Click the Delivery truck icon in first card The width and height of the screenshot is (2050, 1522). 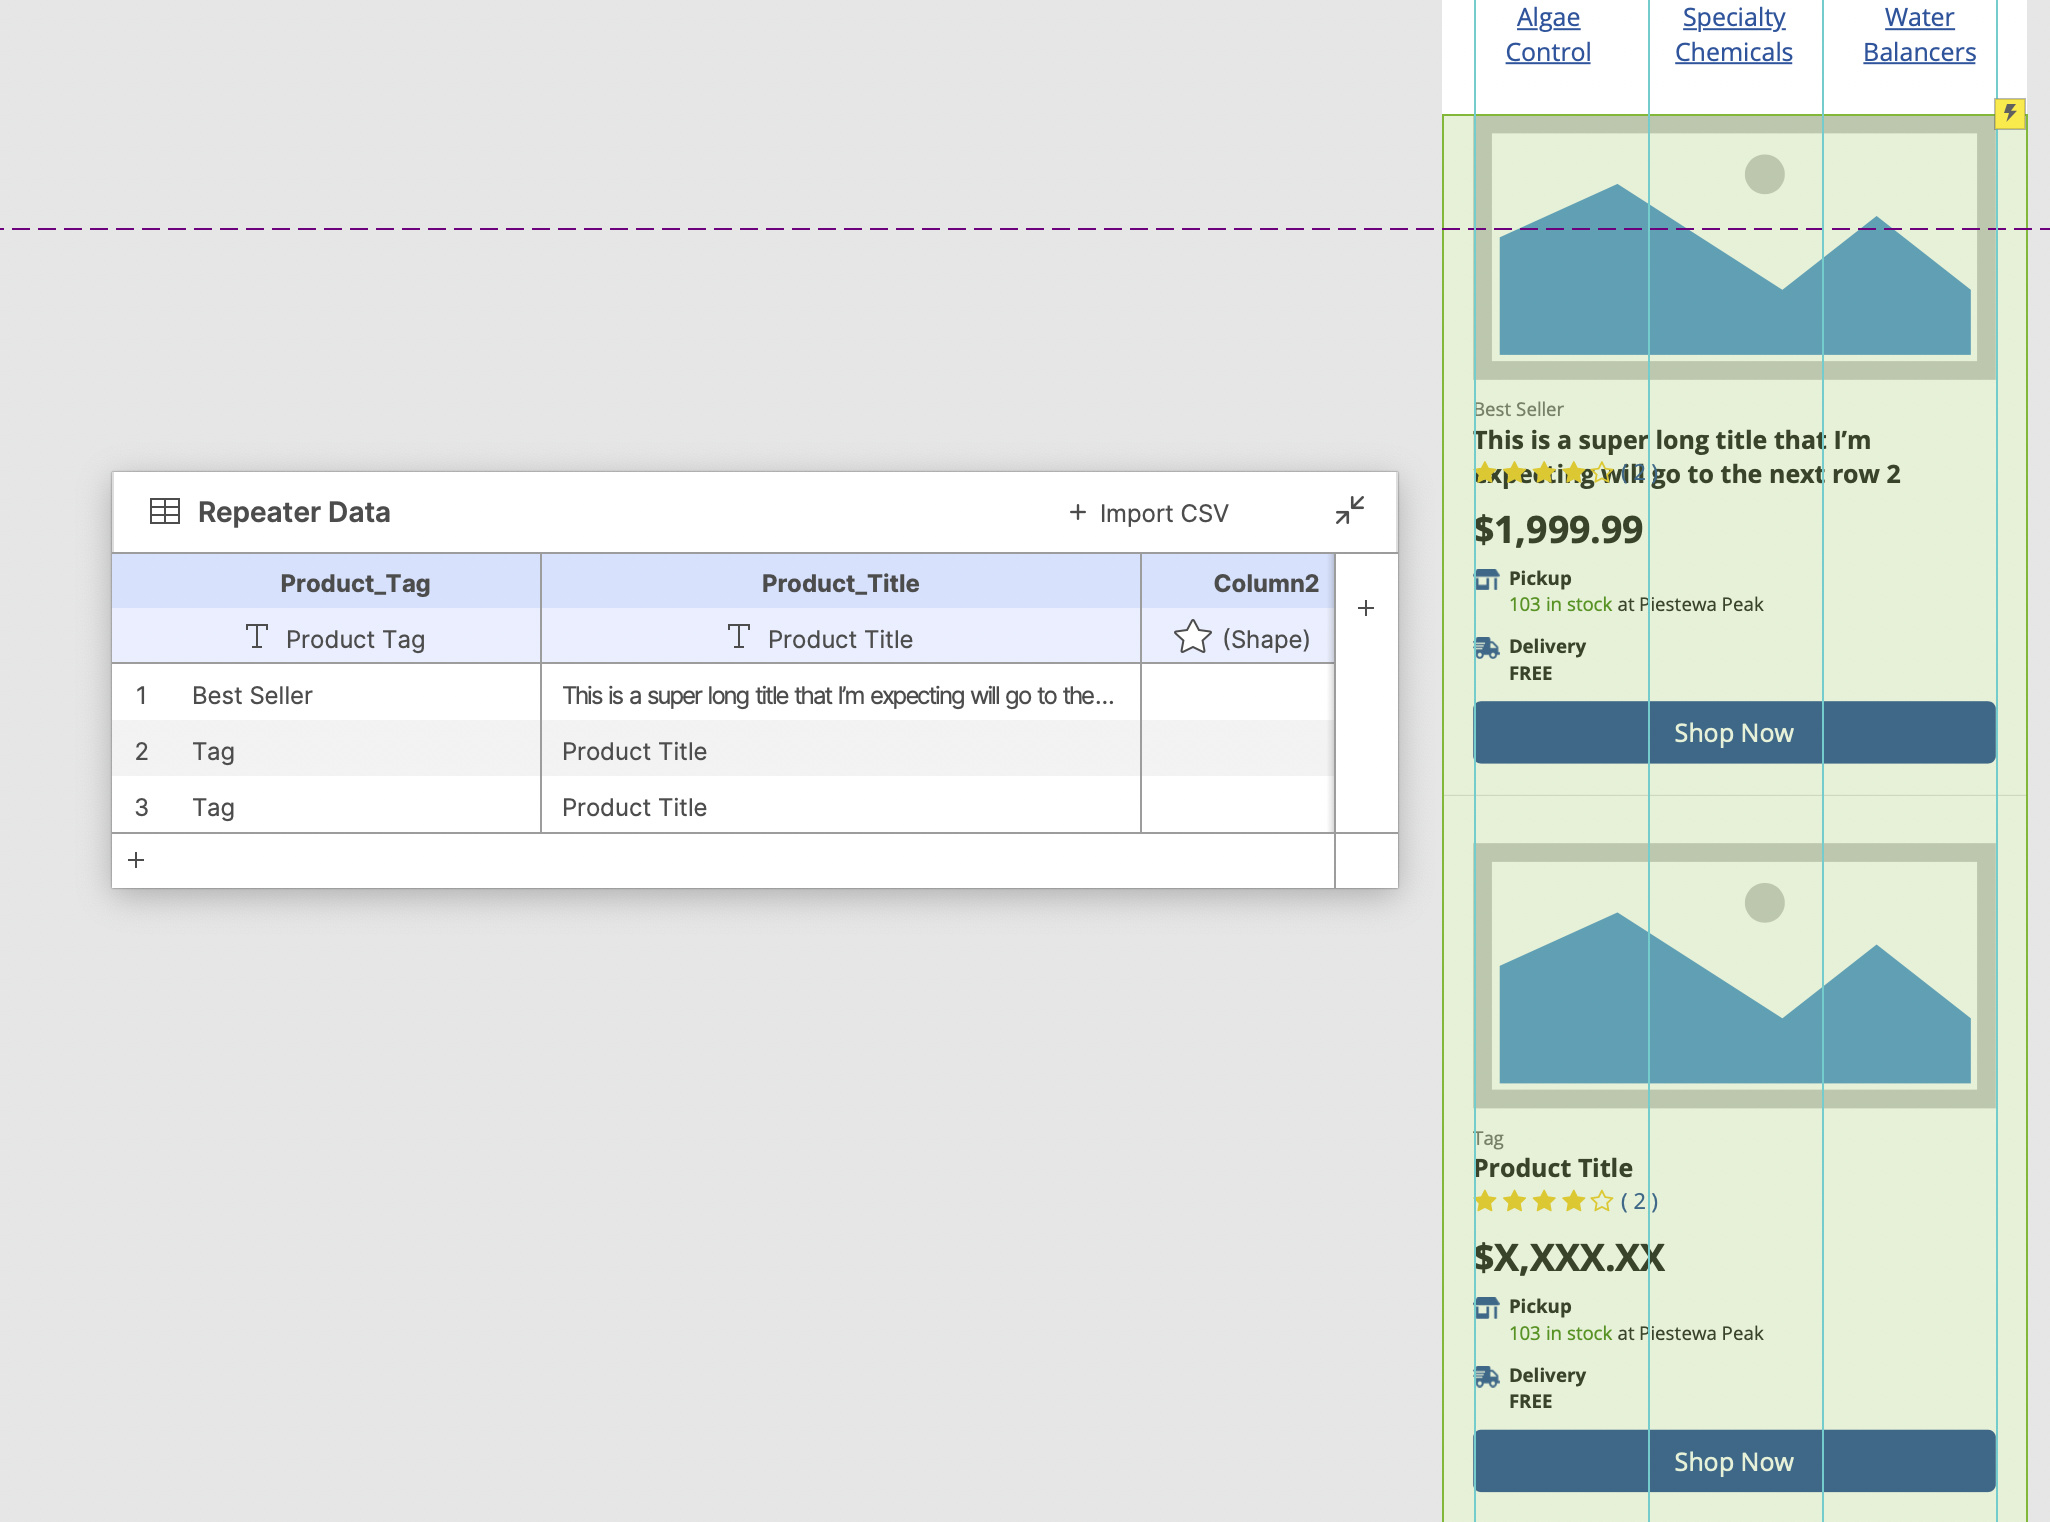click(1487, 648)
